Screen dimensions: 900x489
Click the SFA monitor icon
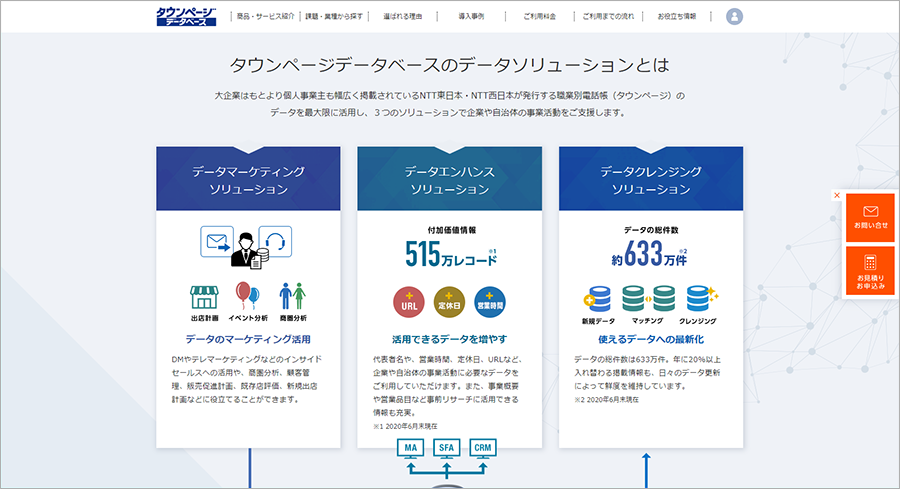coord(447,449)
